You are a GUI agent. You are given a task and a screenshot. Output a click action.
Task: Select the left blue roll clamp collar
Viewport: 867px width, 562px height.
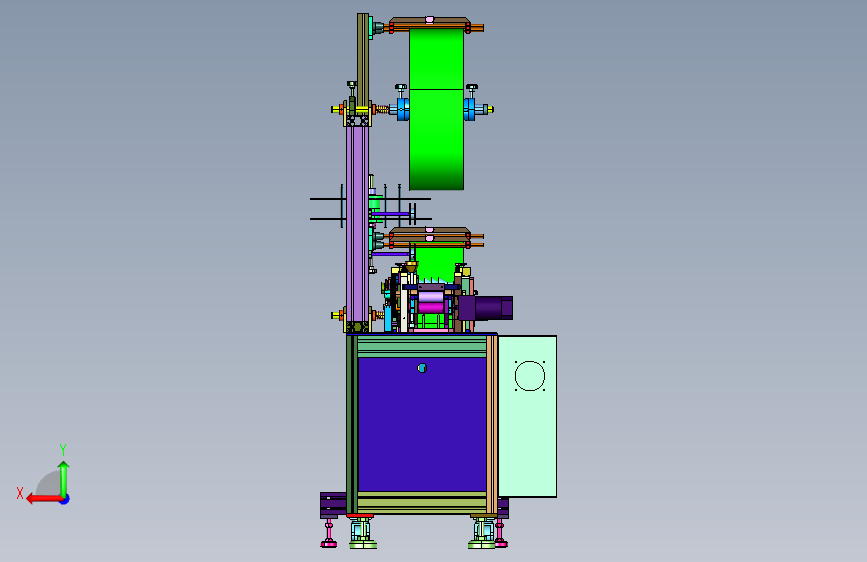pos(403,109)
